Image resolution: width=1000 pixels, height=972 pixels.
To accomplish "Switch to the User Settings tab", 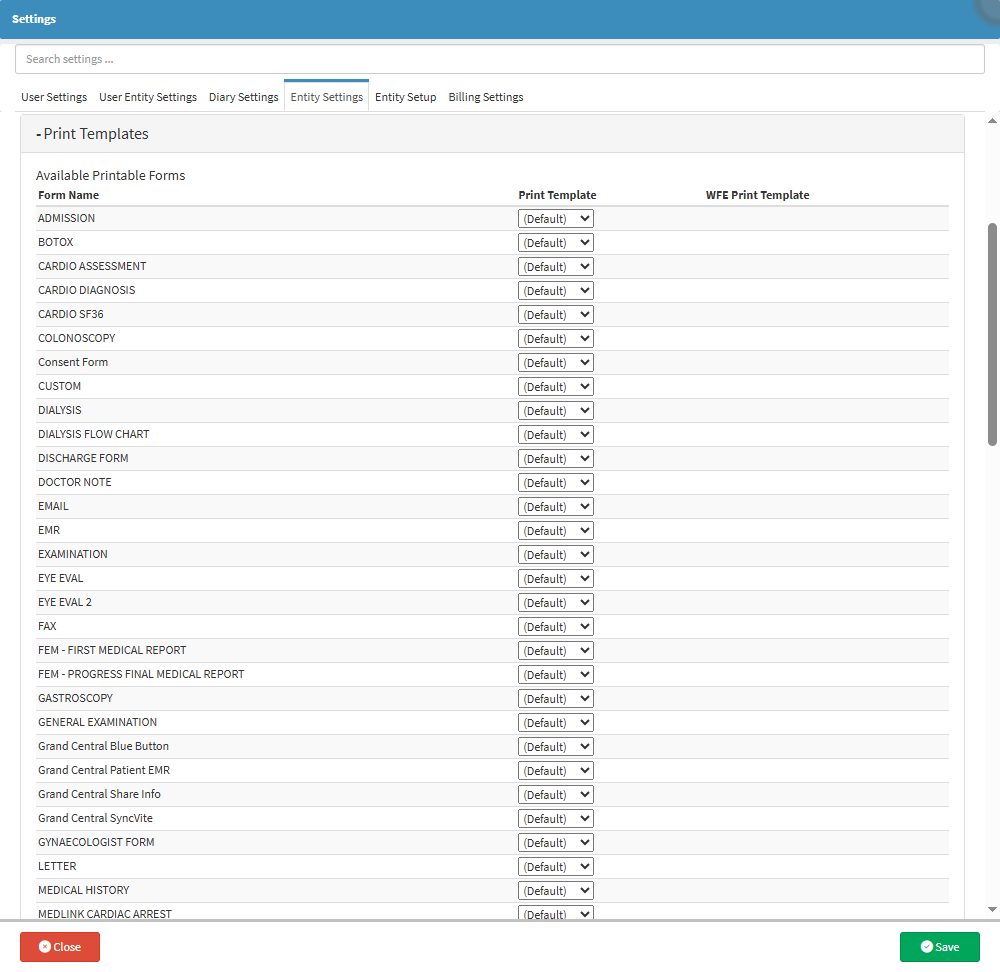I will pos(54,97).
